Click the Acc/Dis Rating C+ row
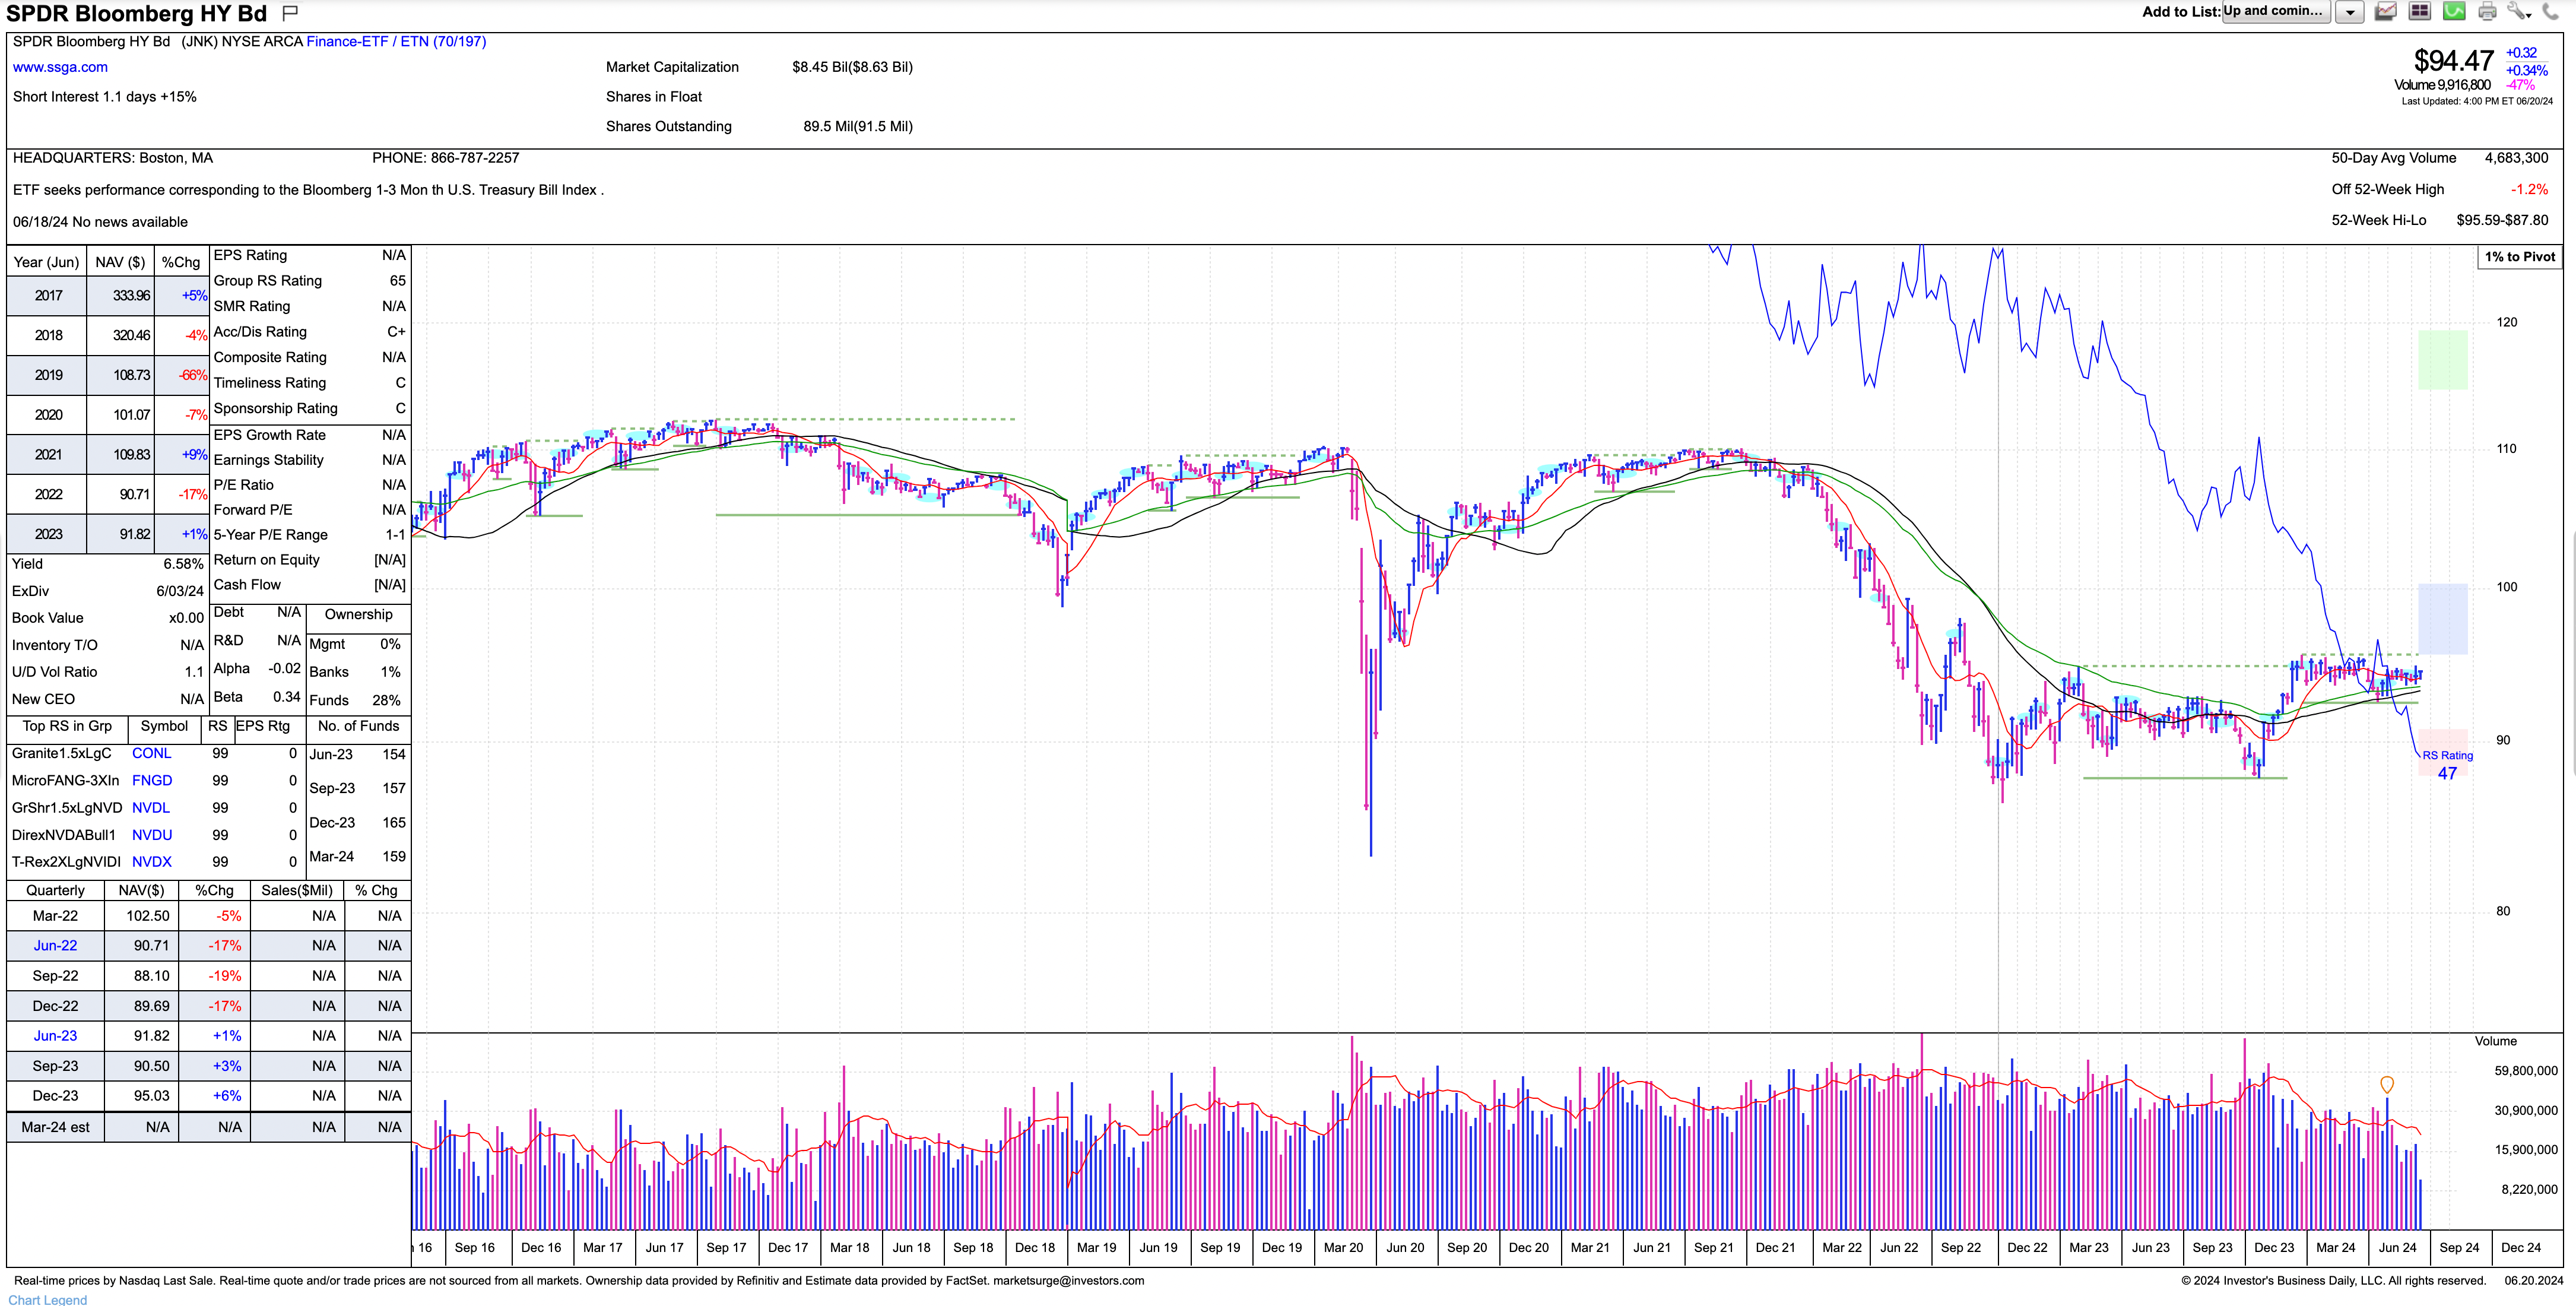Image resolution: width=2576 pixels, height=1306 pixels. [x=309, y=332]
